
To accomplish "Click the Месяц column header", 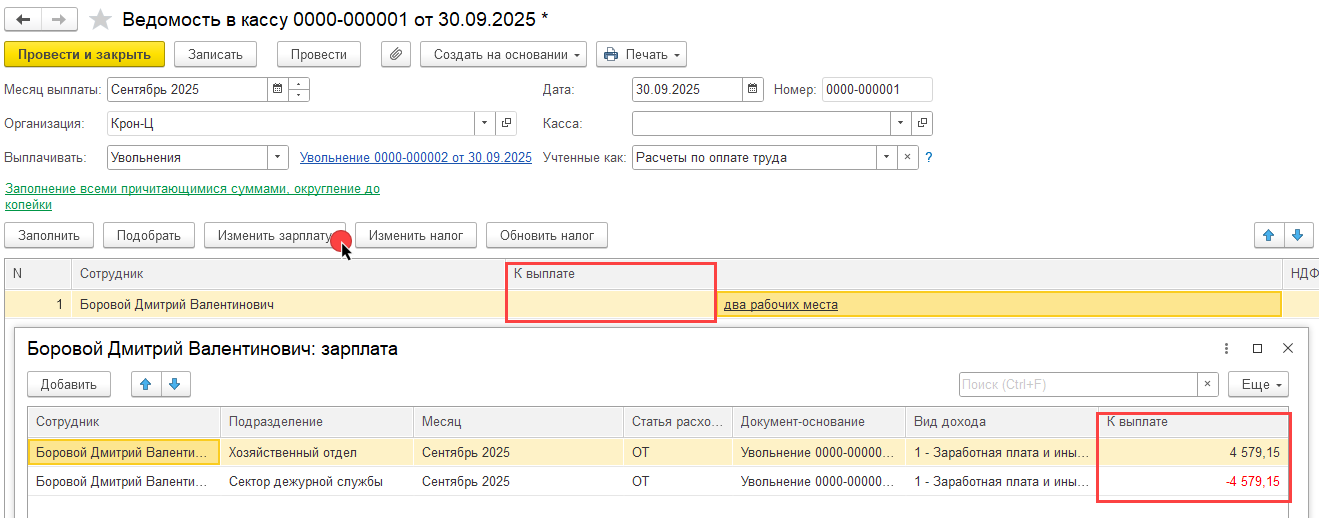I will click(518, 422).
